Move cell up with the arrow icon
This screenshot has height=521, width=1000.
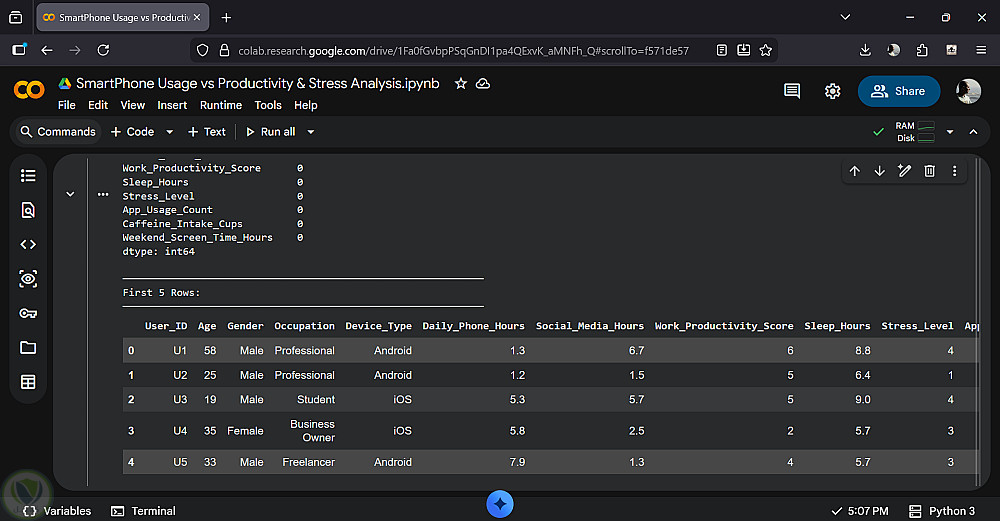tap(854, 171)
